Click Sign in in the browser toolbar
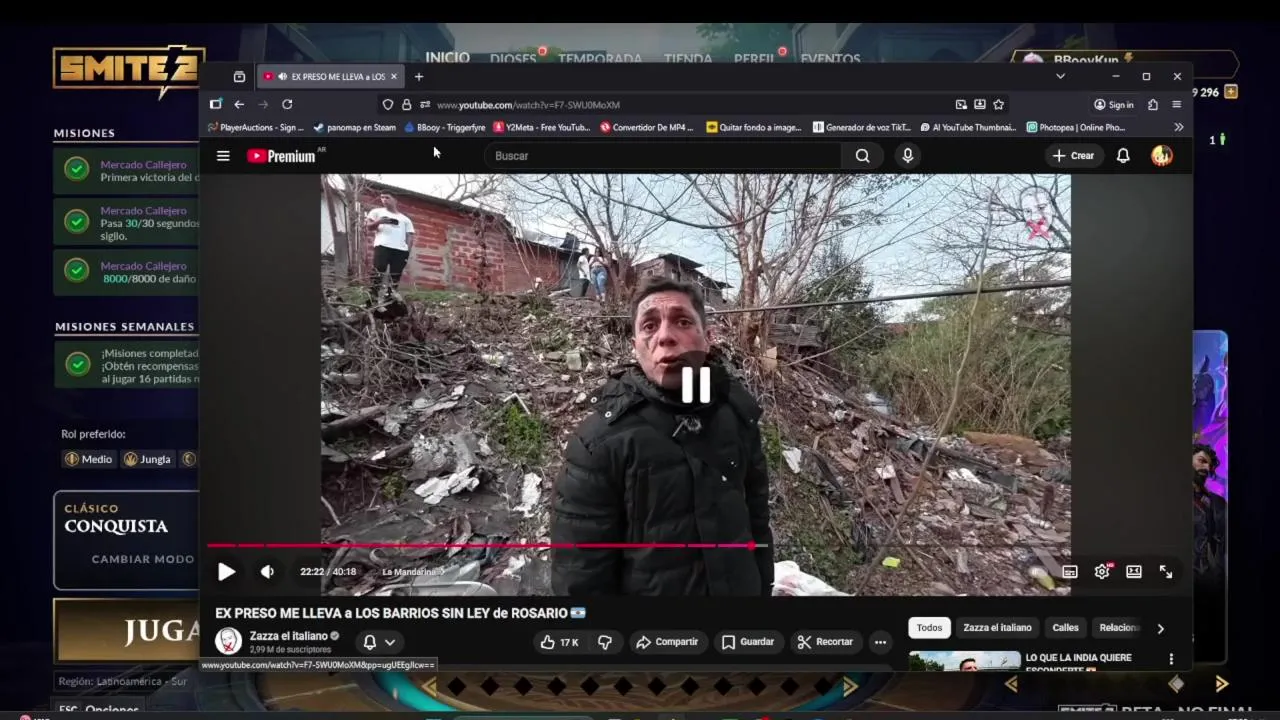This screenshot has width=1280, height=720. 1114,104
